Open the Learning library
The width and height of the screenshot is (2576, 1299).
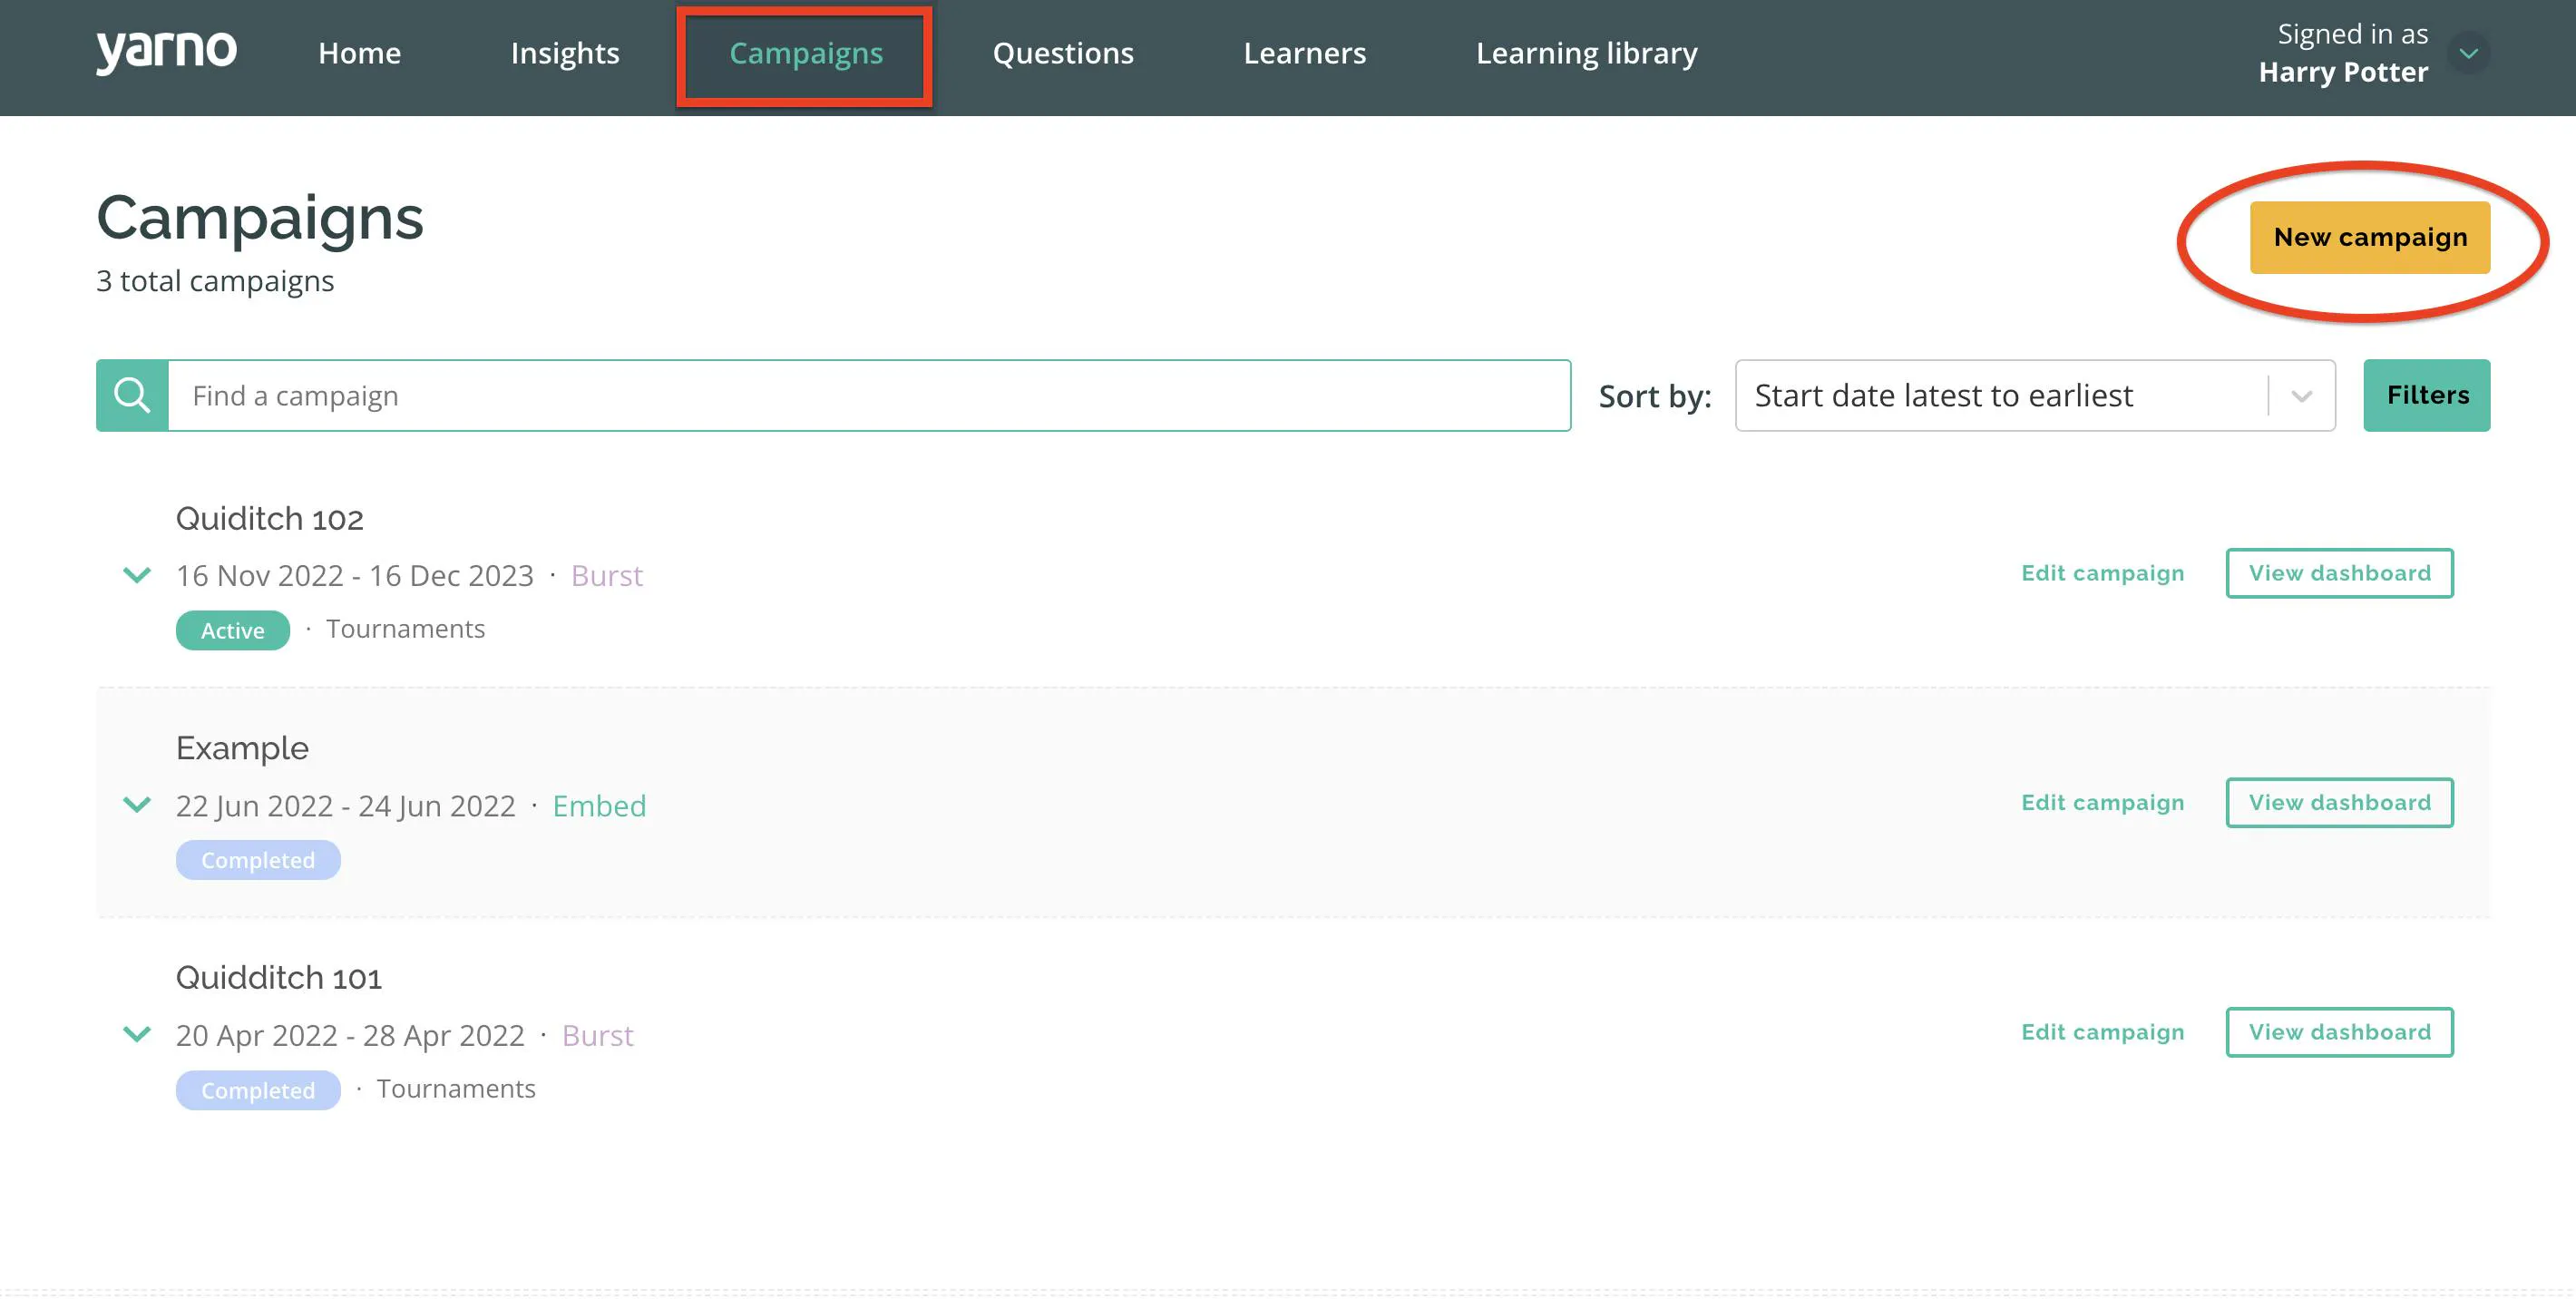point(1587,53)
